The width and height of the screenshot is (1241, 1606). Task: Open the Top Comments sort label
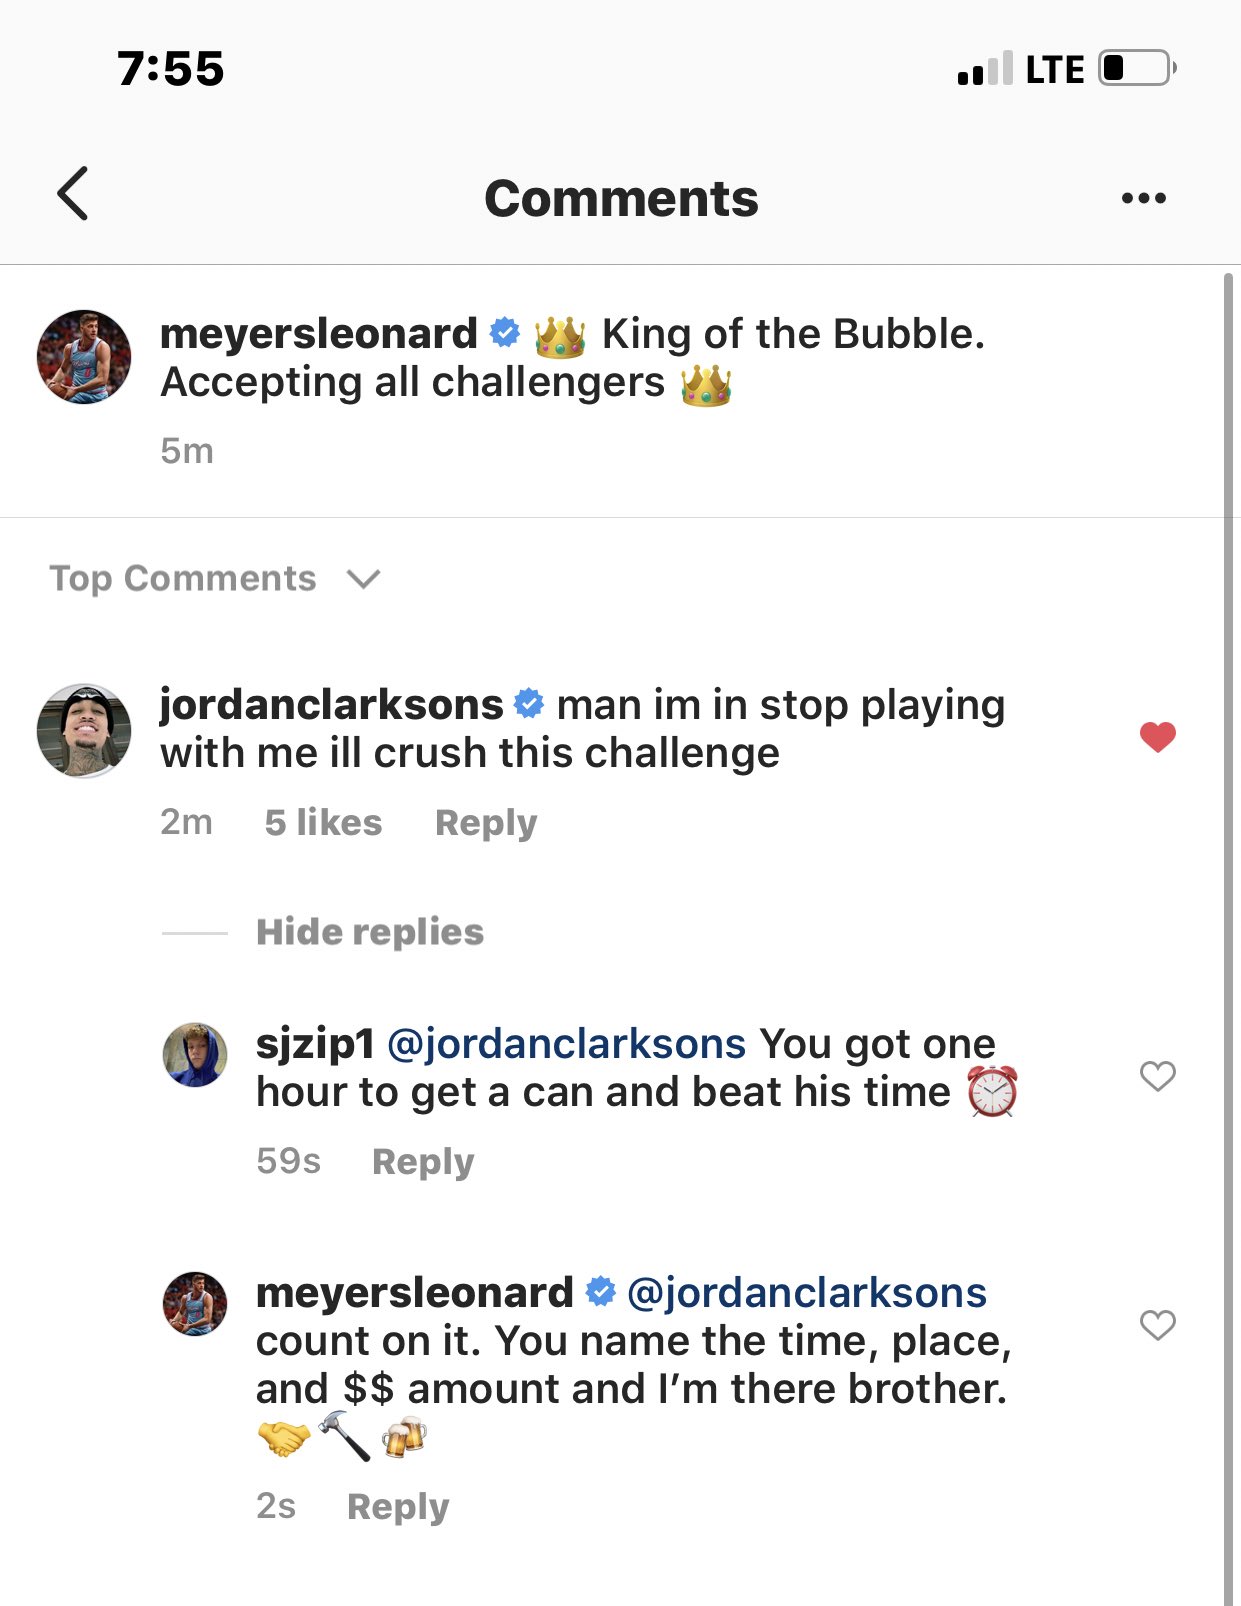[x=183, y=579]
